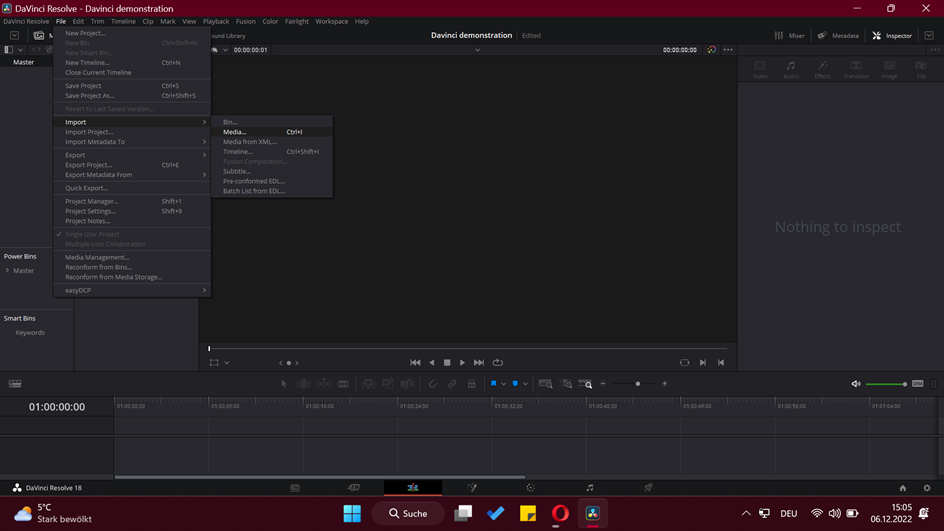Click the Replace clip icon
Viewport: 944px width, 531px height.
[x=408, y=384]
